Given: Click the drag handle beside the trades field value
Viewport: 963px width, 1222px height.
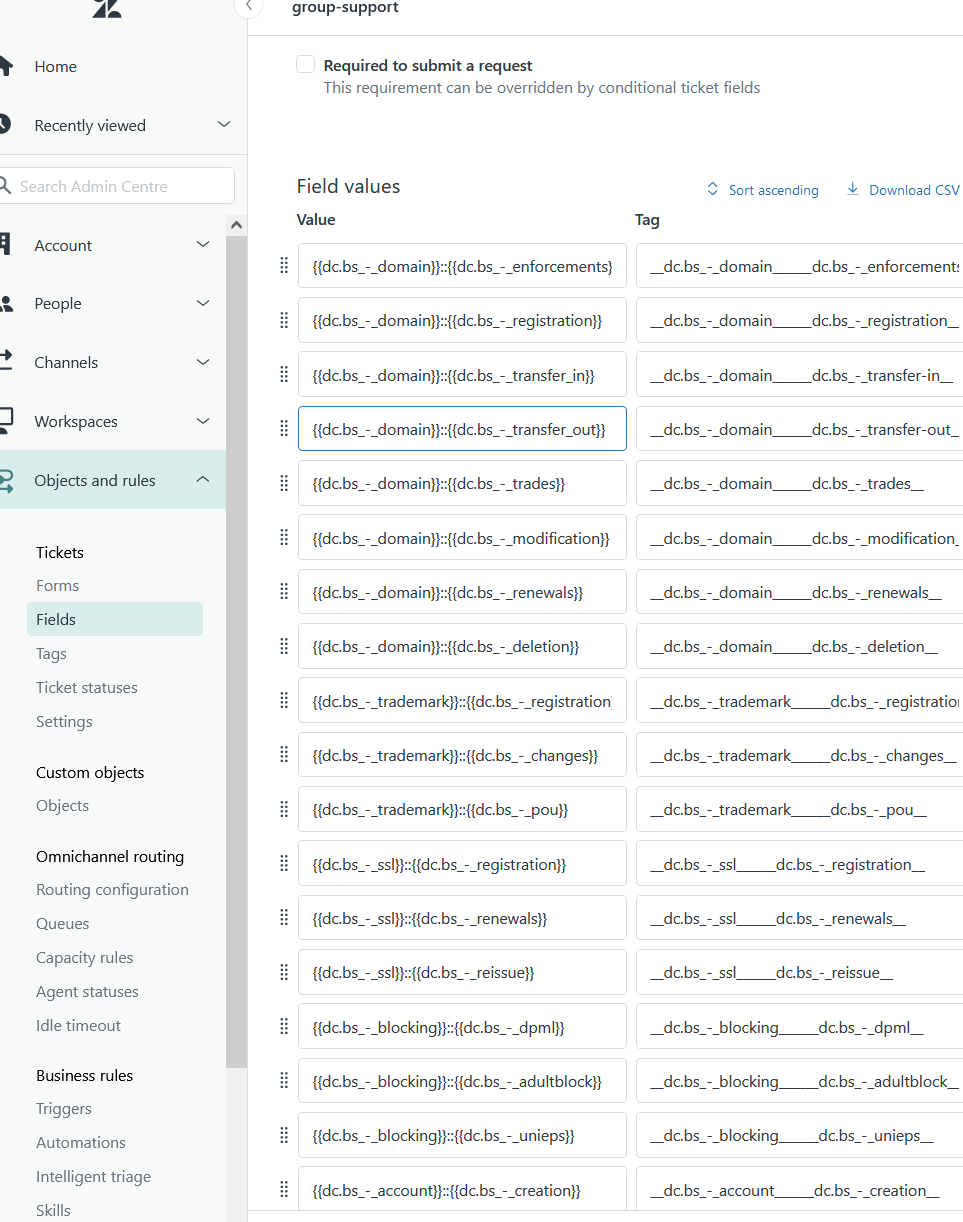Looking at the screenshot, I should point(283,483).
